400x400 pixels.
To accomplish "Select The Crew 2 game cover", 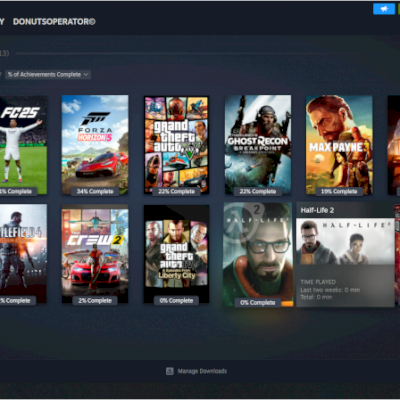I will click(95, 254).
